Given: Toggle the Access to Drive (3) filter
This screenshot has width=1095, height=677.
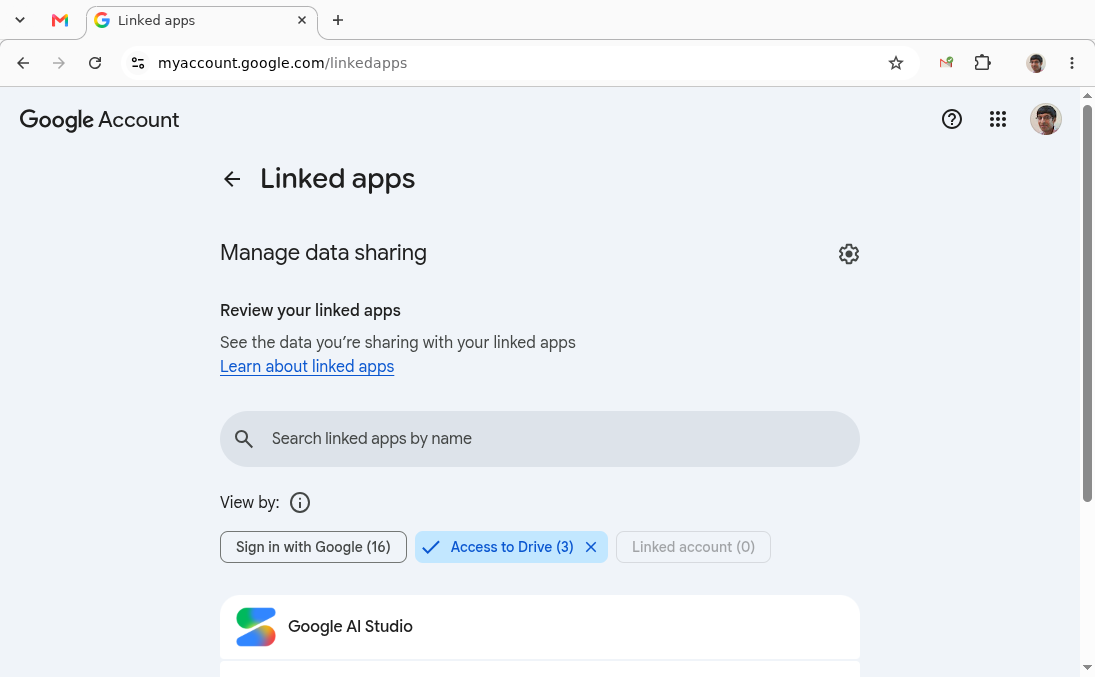Looking at the screenshot, I should 510,547.
